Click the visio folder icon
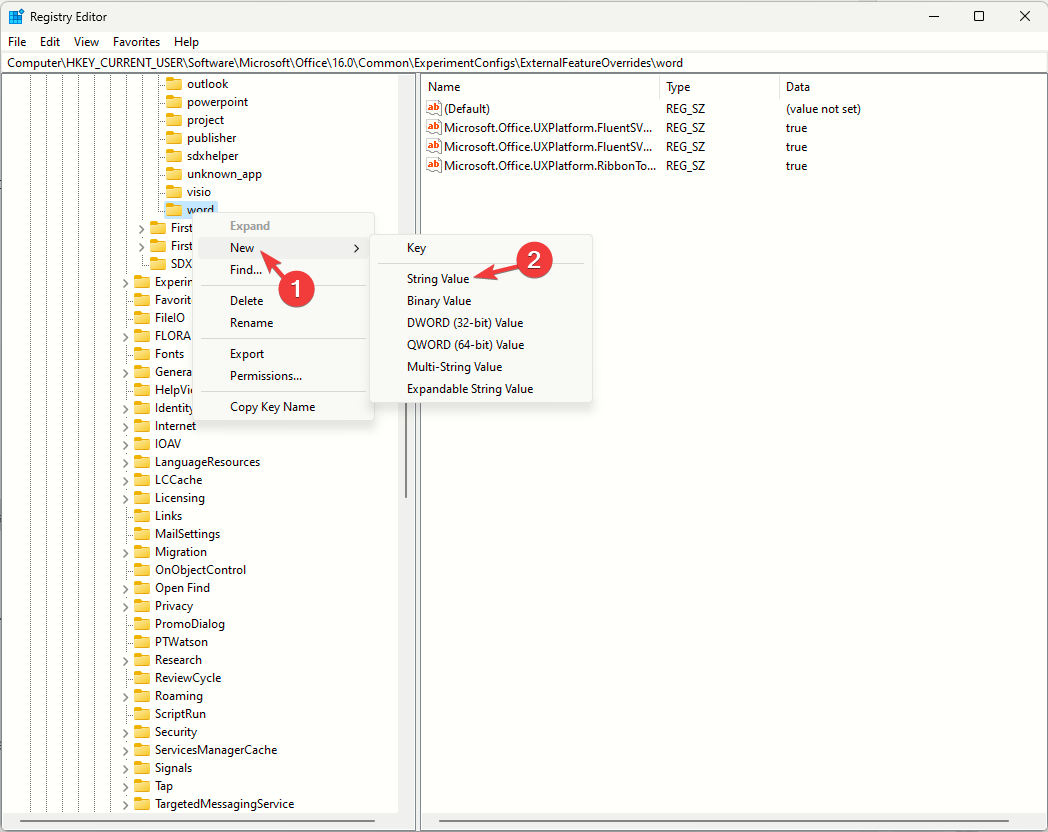 [174, 192]
